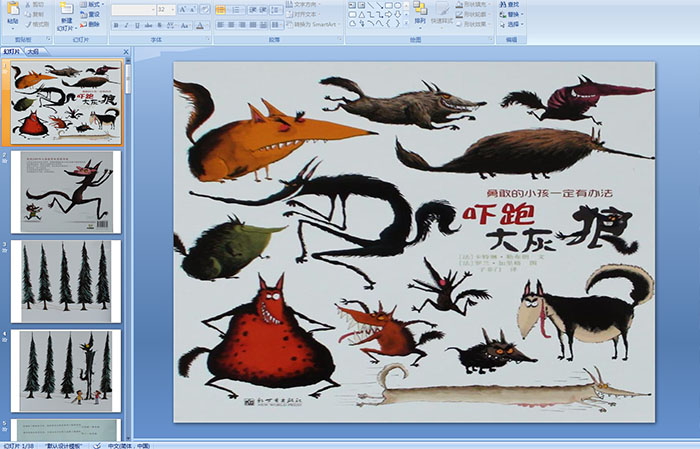The image size is (700, 449).
Task: Click the Copy (复制) command
Action: (x=34, y=14)
